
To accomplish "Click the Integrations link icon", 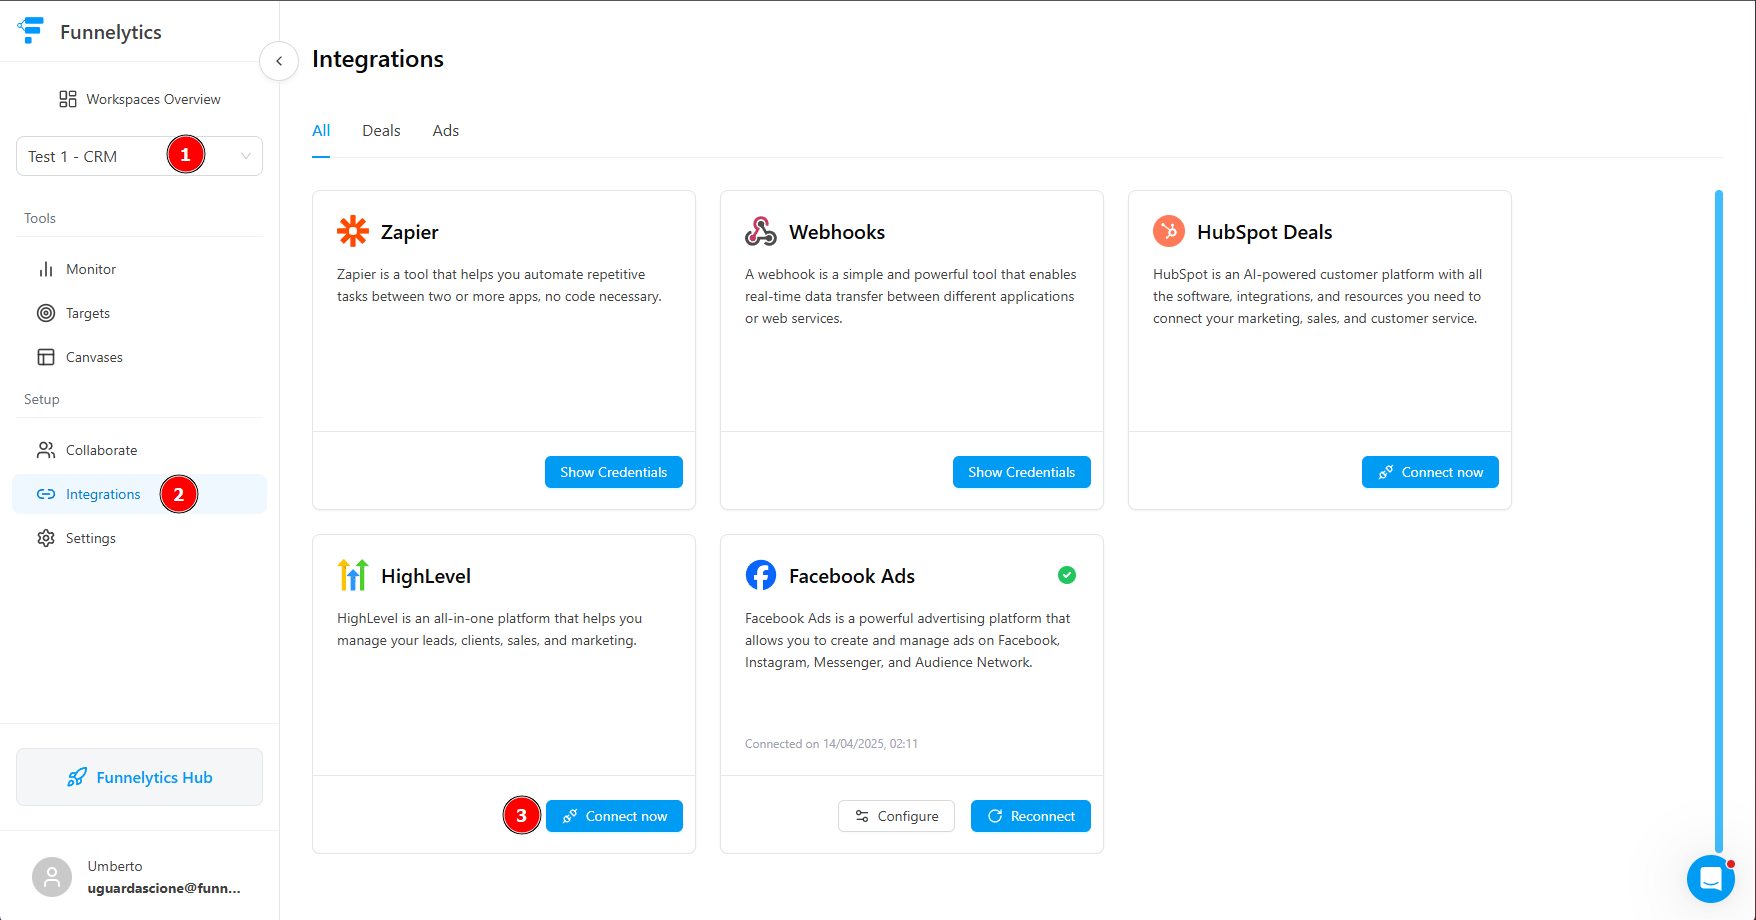I will tap(46, 494).
